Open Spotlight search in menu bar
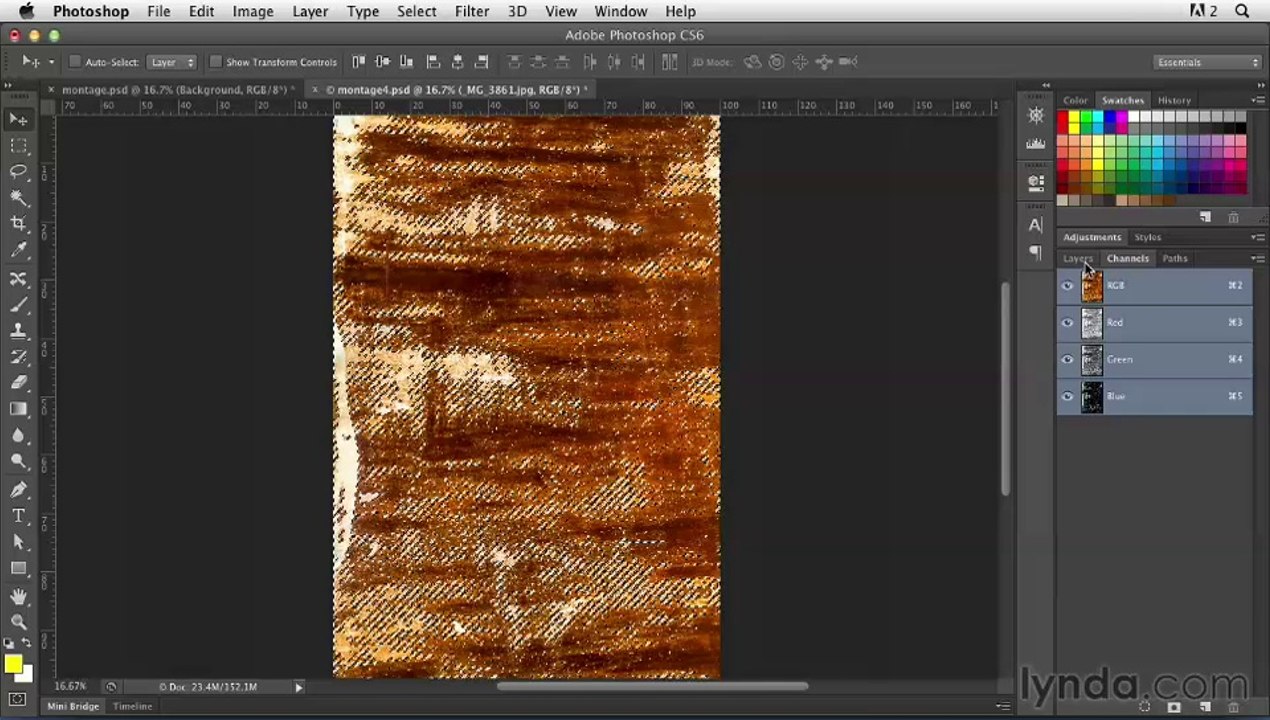1270x720 pixels. (1243, 11)
